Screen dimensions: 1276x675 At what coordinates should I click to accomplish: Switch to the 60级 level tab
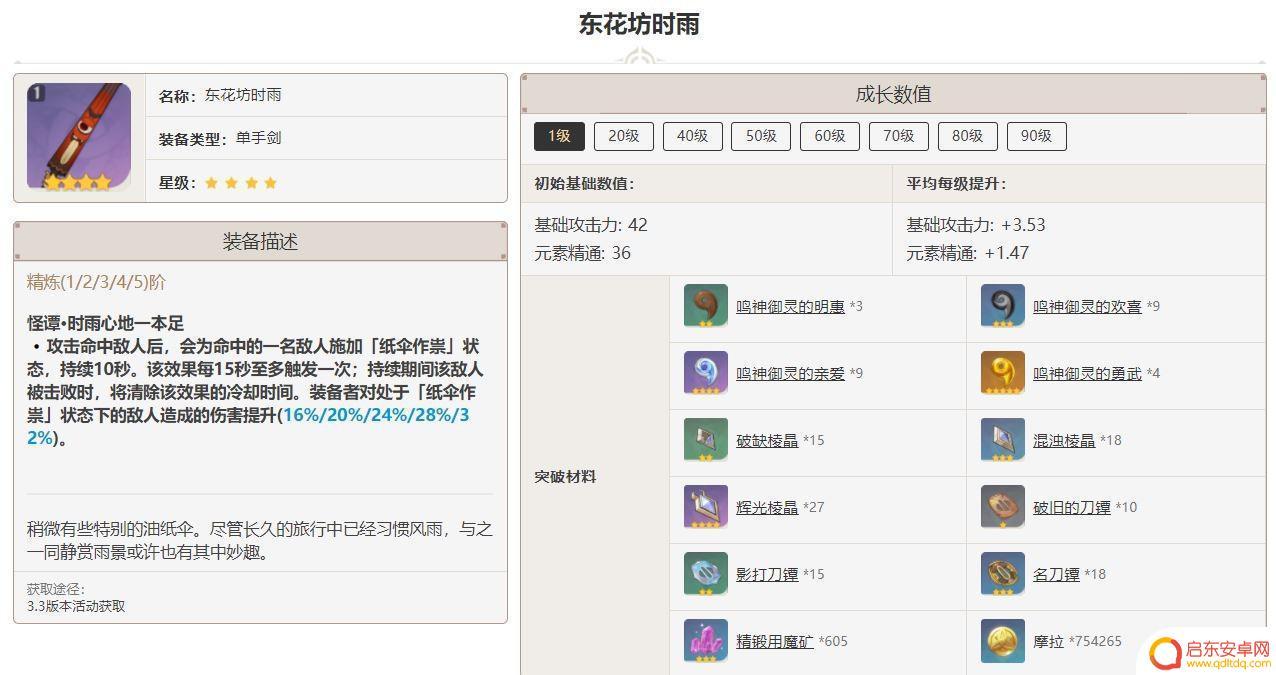[830, 136]
